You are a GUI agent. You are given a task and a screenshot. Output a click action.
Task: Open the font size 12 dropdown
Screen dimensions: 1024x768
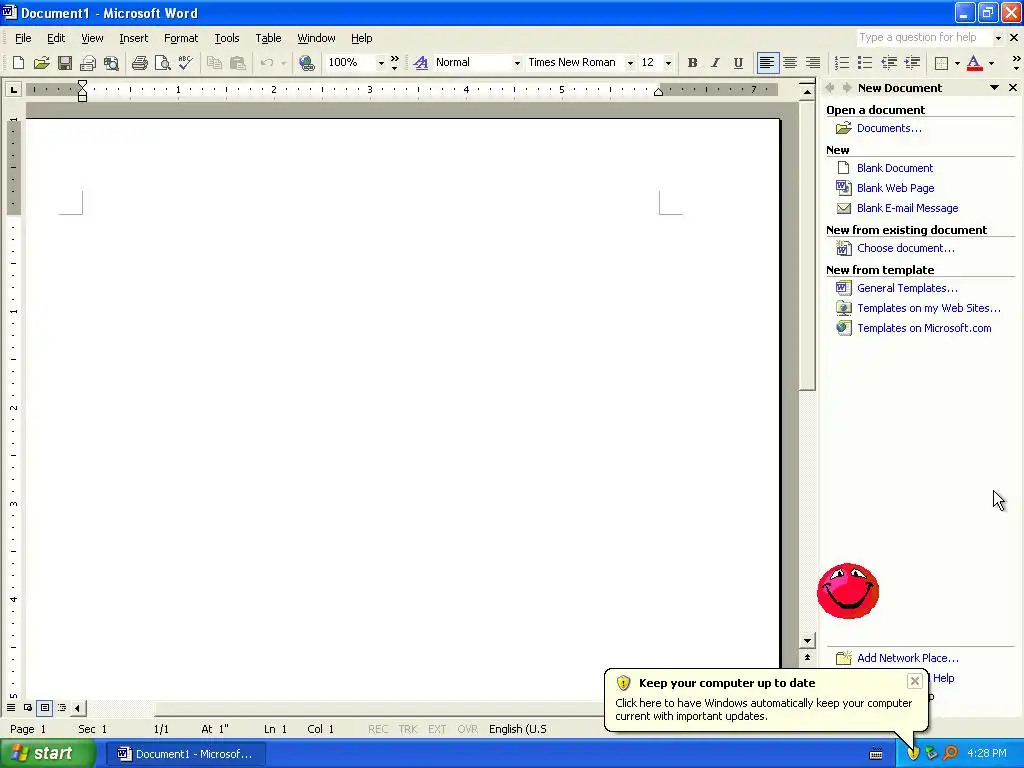(x=667, y=63)
